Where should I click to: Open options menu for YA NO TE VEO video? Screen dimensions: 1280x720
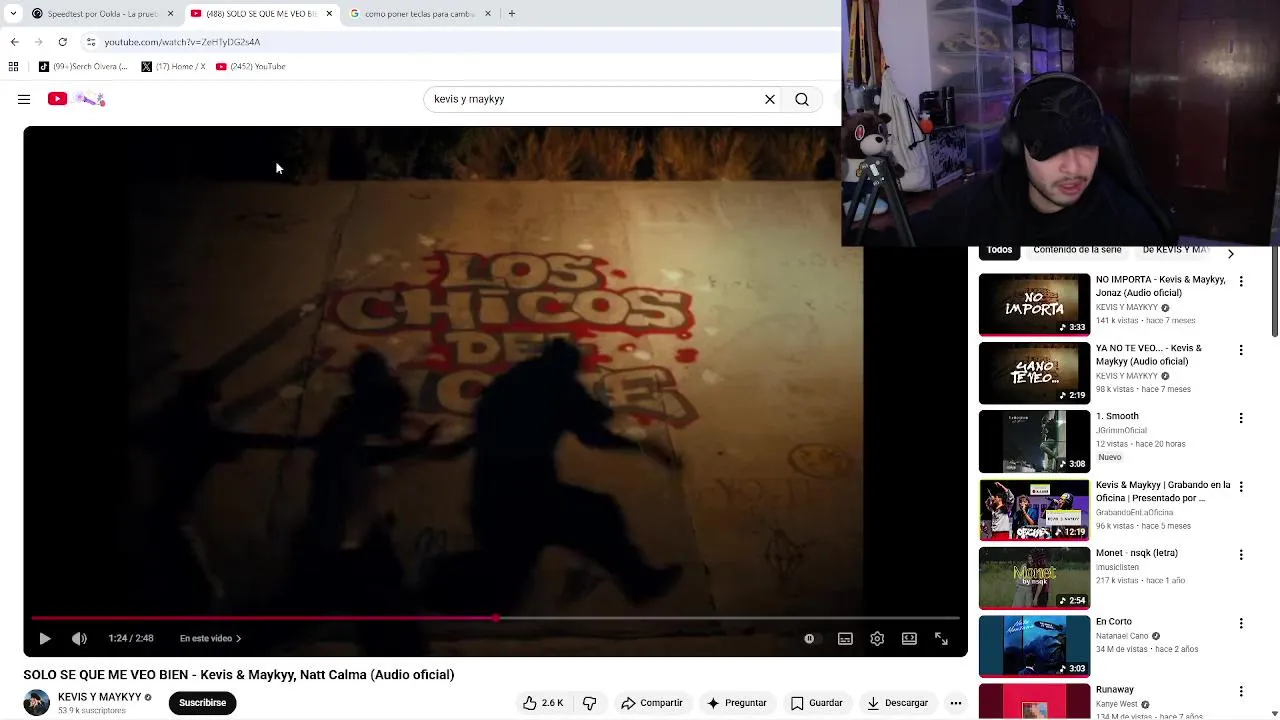pos(1241,350)
